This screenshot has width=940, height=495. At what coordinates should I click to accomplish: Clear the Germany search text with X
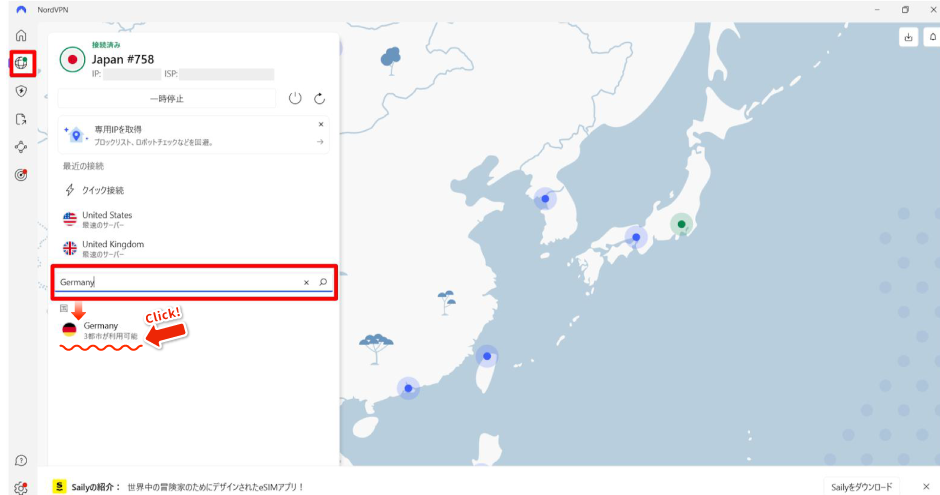point(306,282)
